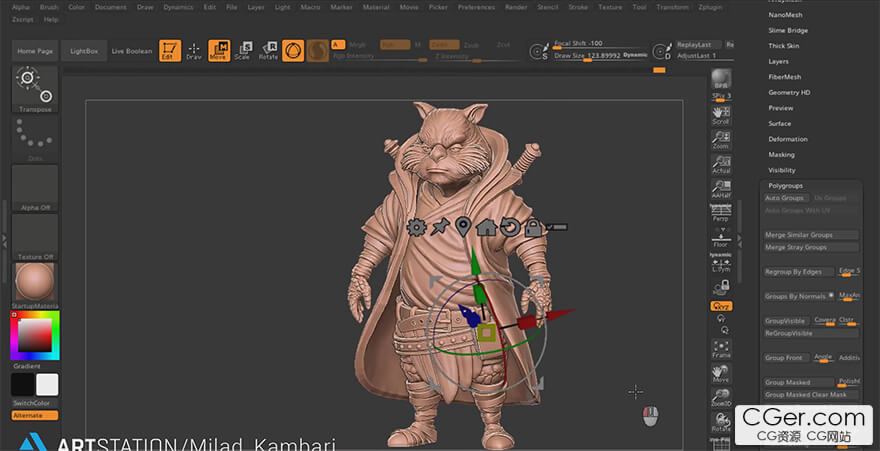Click the Scroll canvas icon
Viewport: 880px width, 451px height.
(721, 115)
